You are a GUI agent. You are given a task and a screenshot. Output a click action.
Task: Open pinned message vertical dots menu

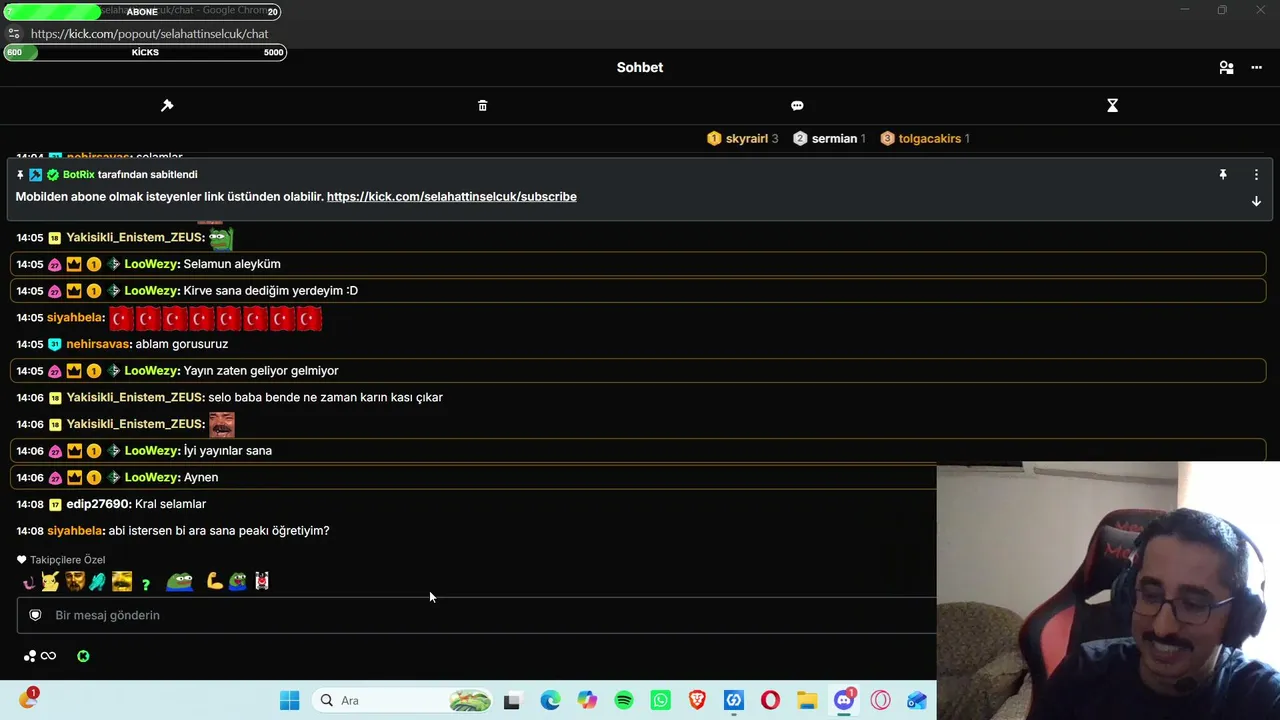[1256, 175]
